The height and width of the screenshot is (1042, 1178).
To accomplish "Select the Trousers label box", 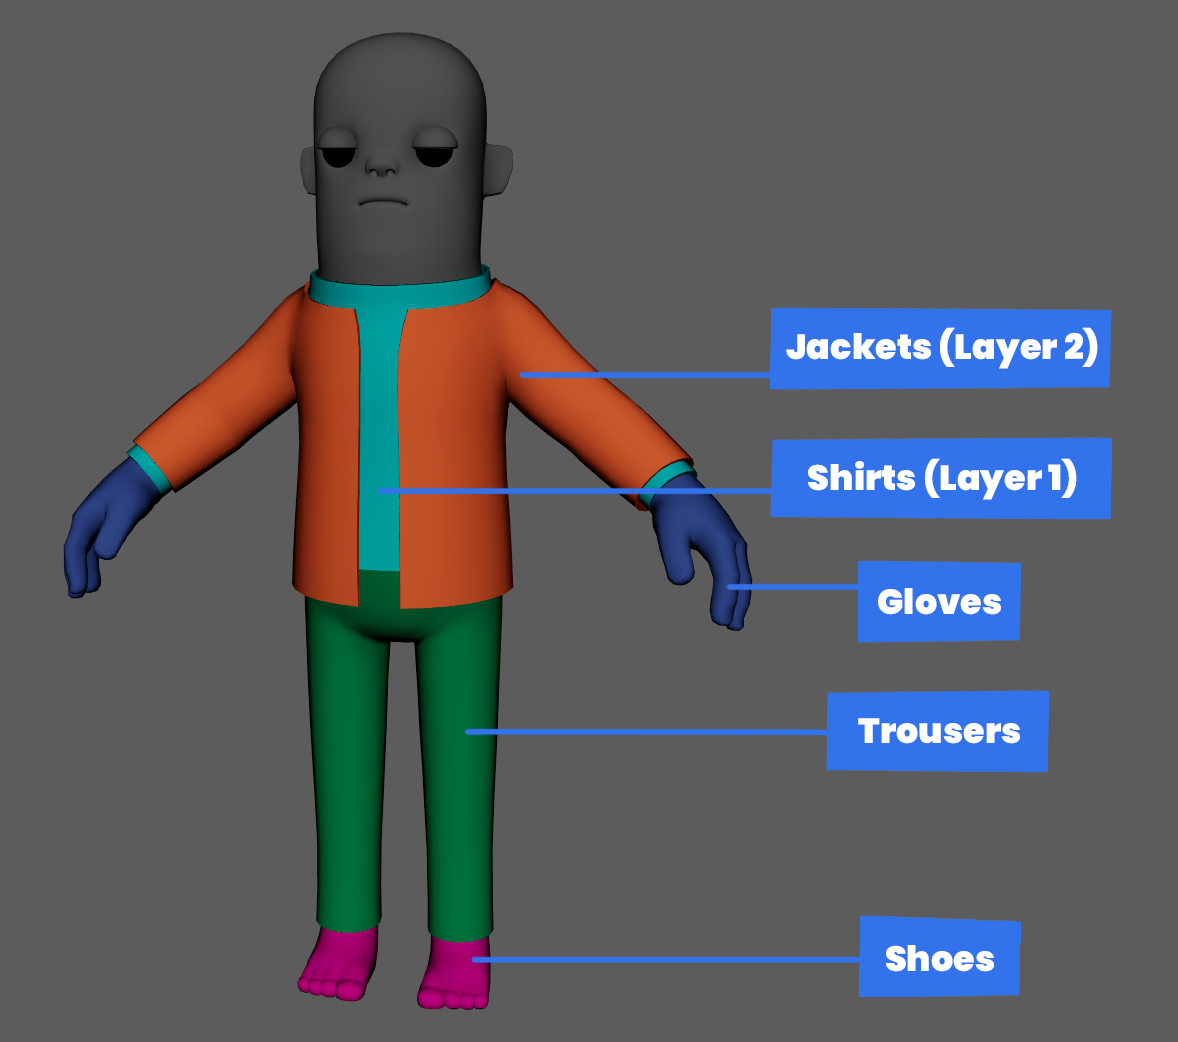I will pos(937,731).
